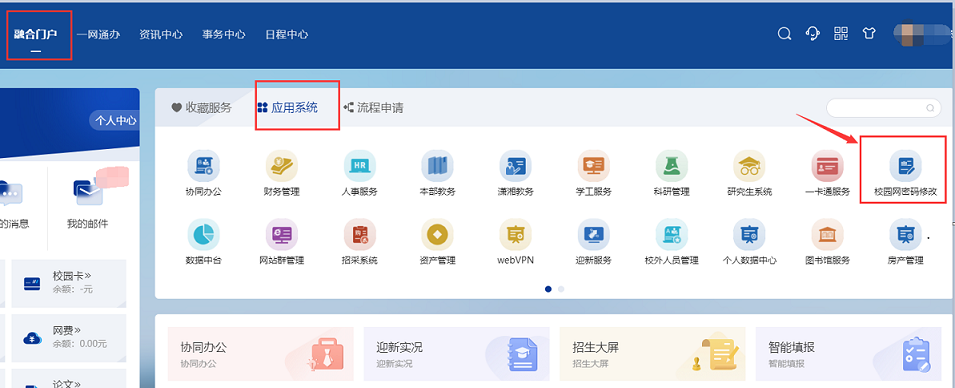Switch to the 融合门户 nav item
Screen dimensions: 955x388
tap(35, 34)
